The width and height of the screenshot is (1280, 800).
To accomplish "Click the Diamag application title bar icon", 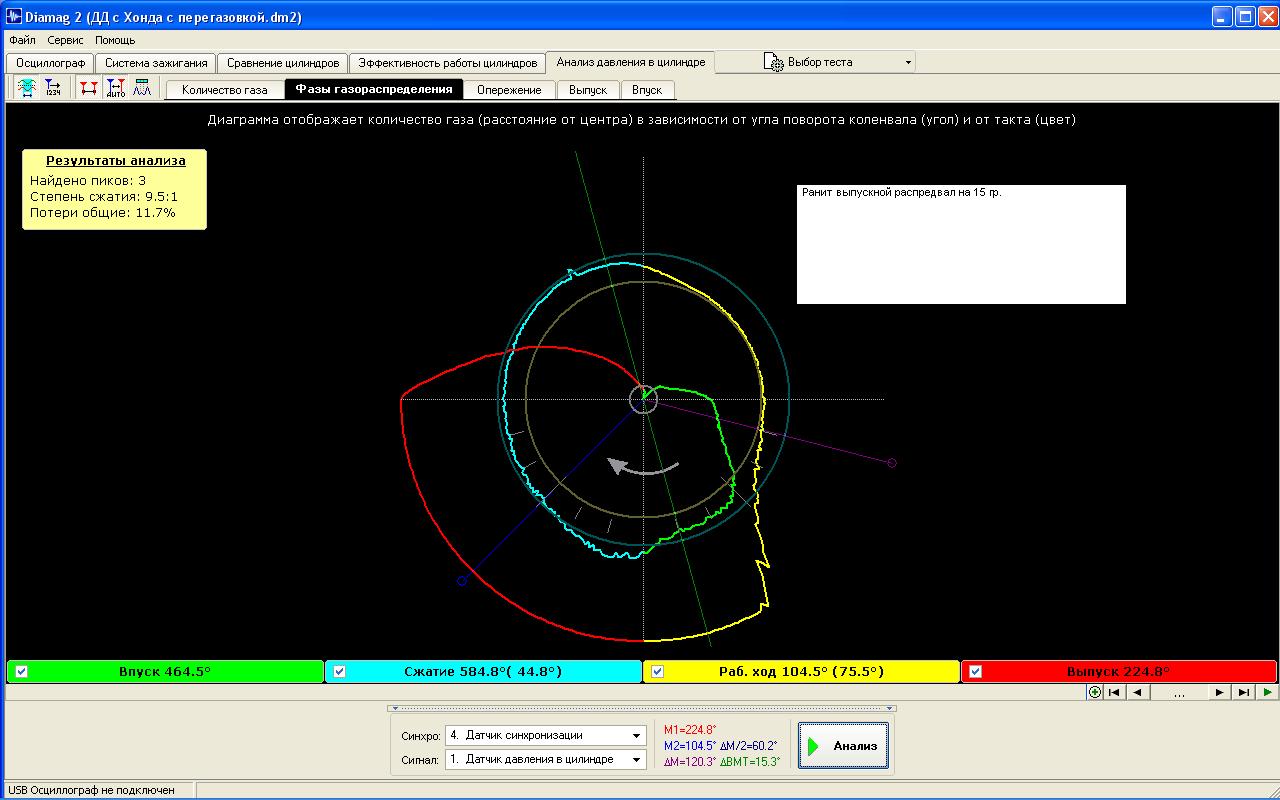I will [x=14, y=16].
